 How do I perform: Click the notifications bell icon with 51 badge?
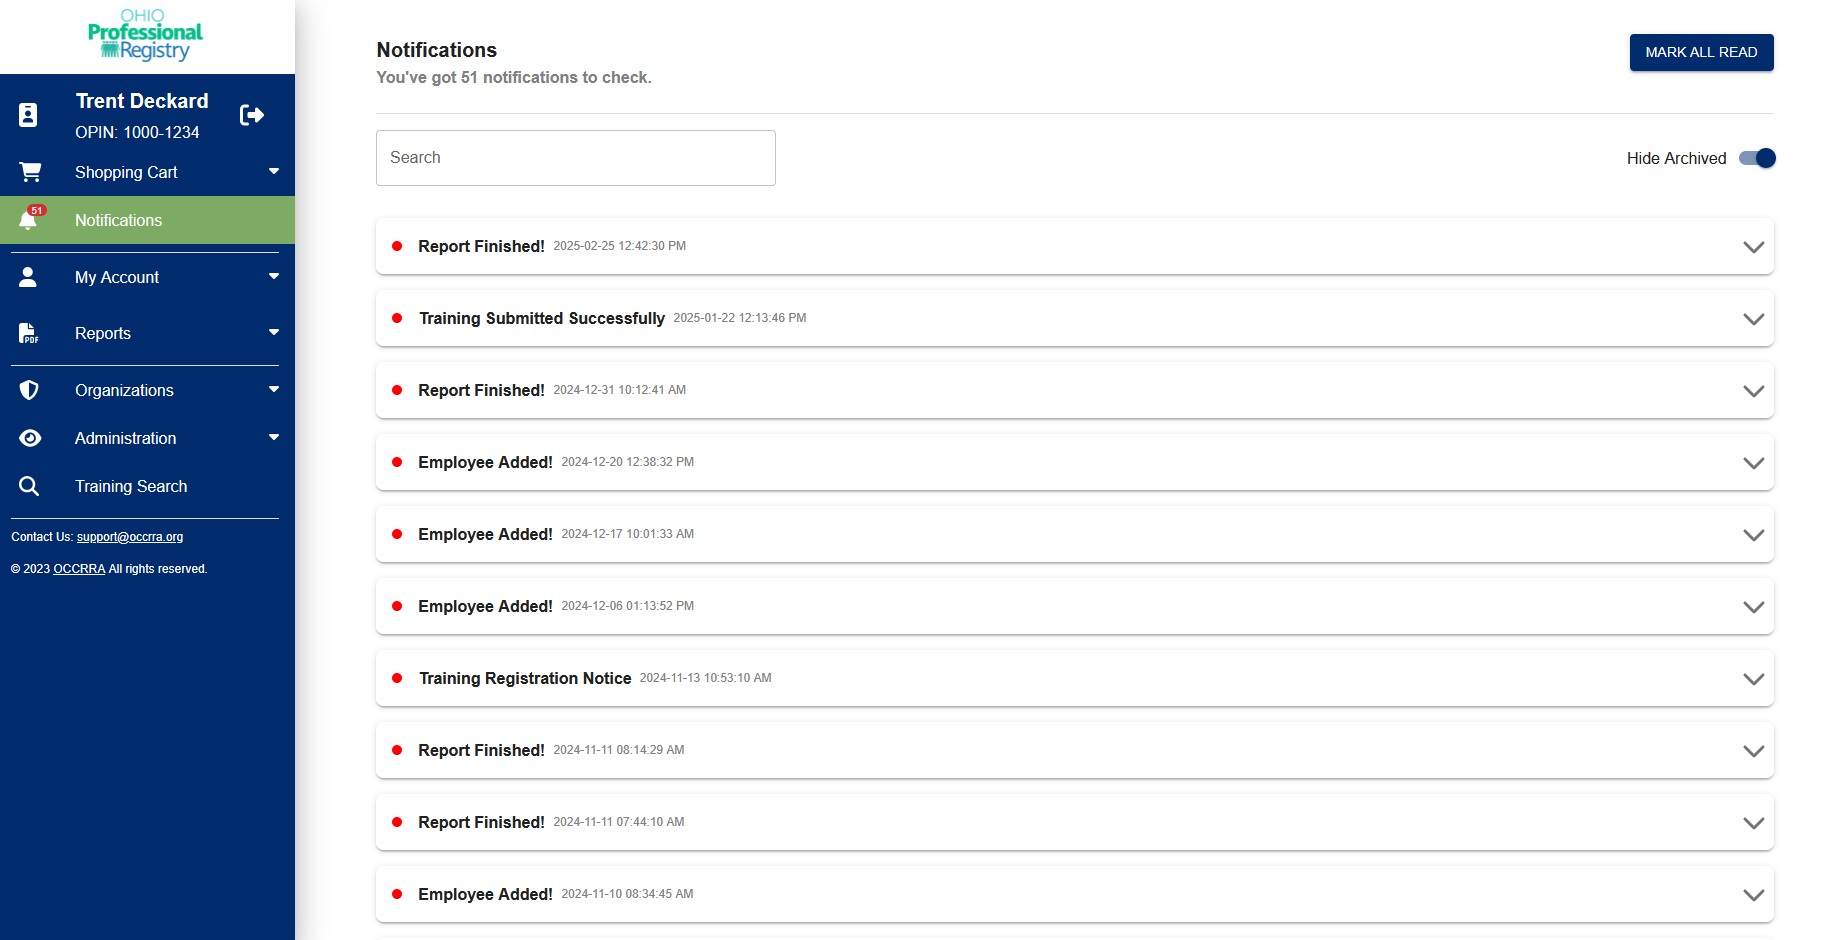30,219
